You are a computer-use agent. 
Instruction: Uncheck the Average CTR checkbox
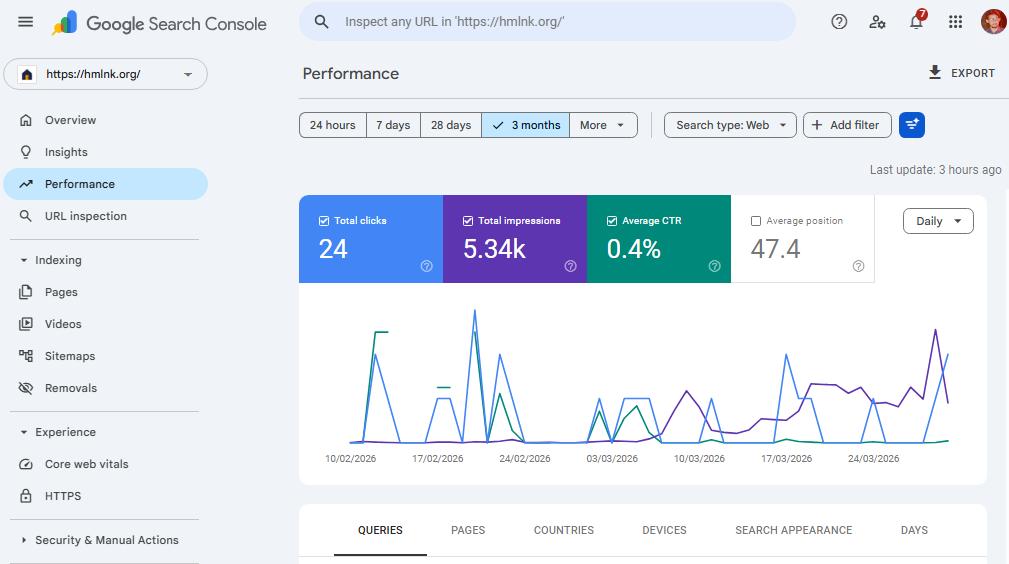(x=612, y=221)
